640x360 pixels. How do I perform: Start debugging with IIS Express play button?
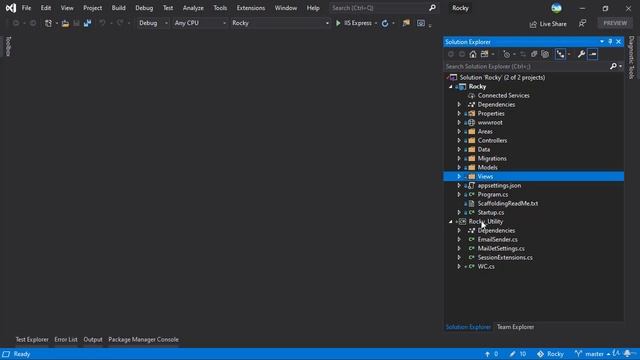click(338, 23)
